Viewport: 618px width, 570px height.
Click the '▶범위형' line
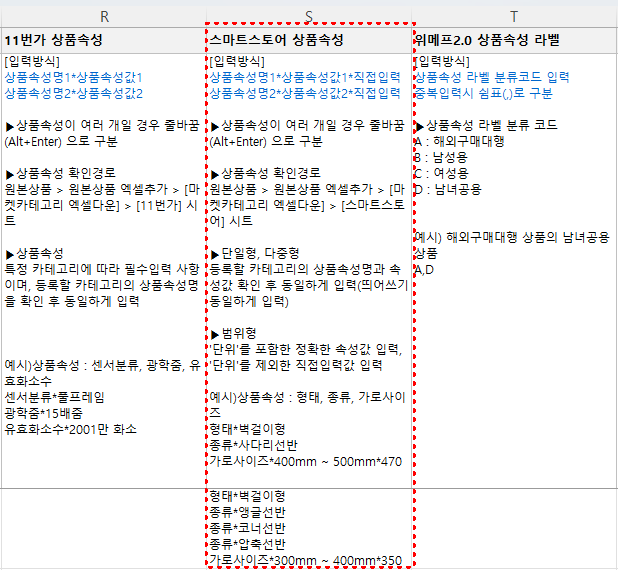pos(233,334)
